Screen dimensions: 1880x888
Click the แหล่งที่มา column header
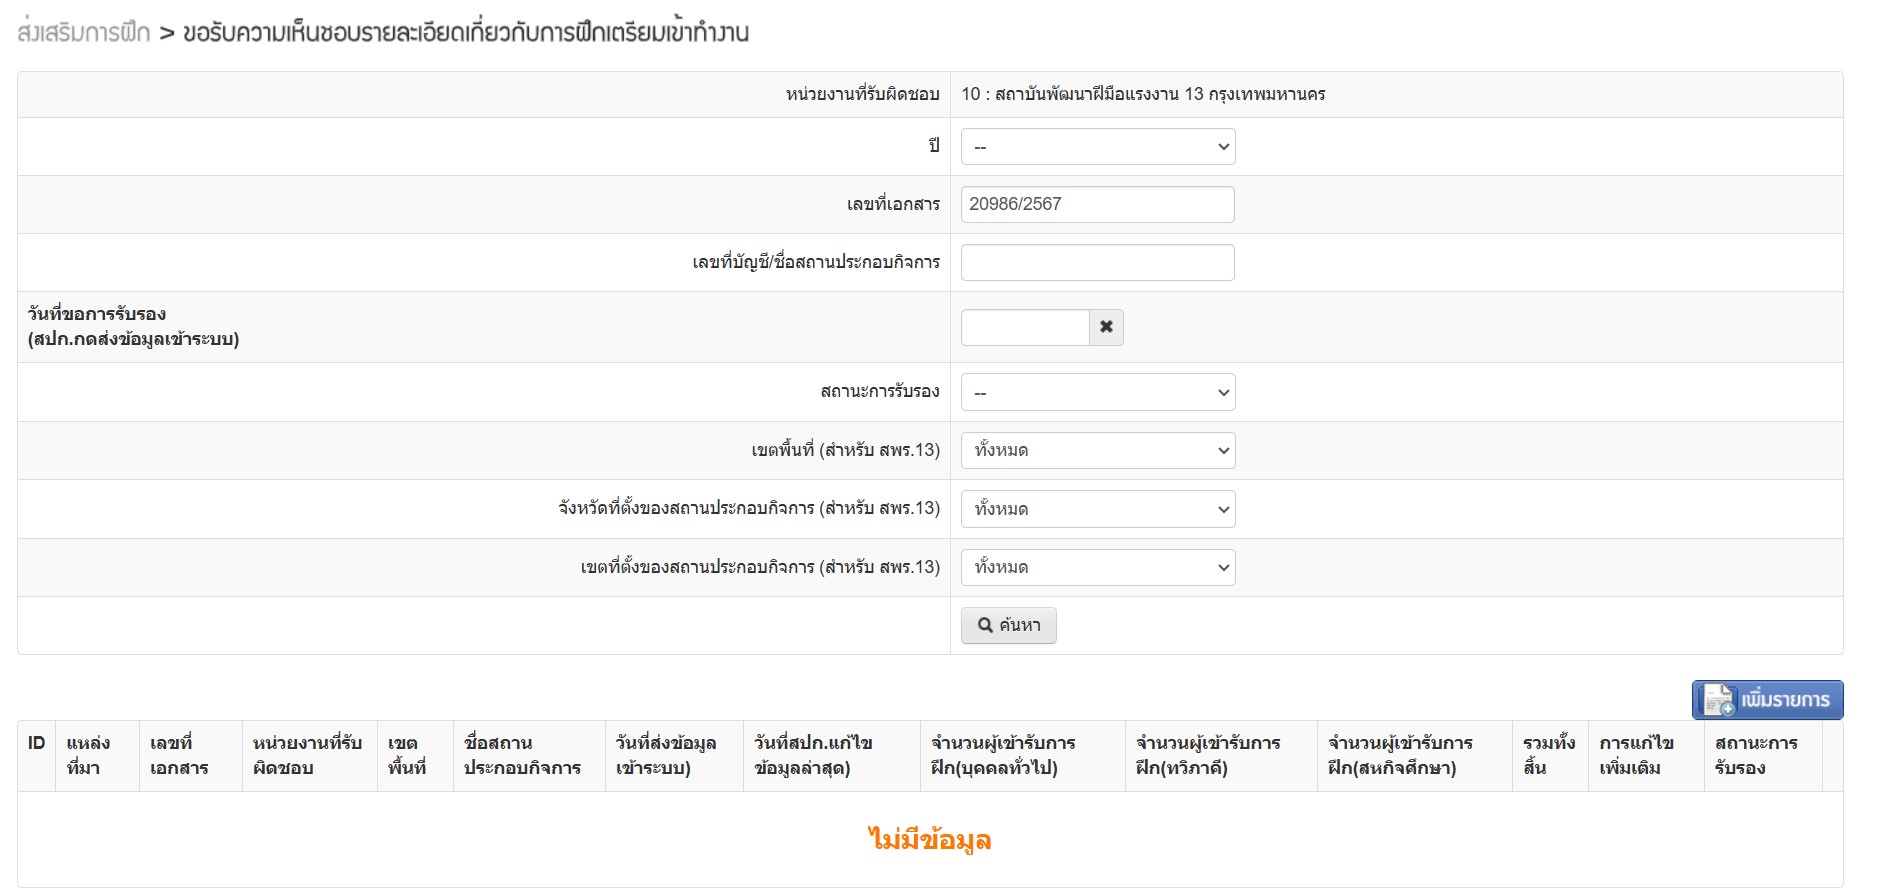[88, 755]
